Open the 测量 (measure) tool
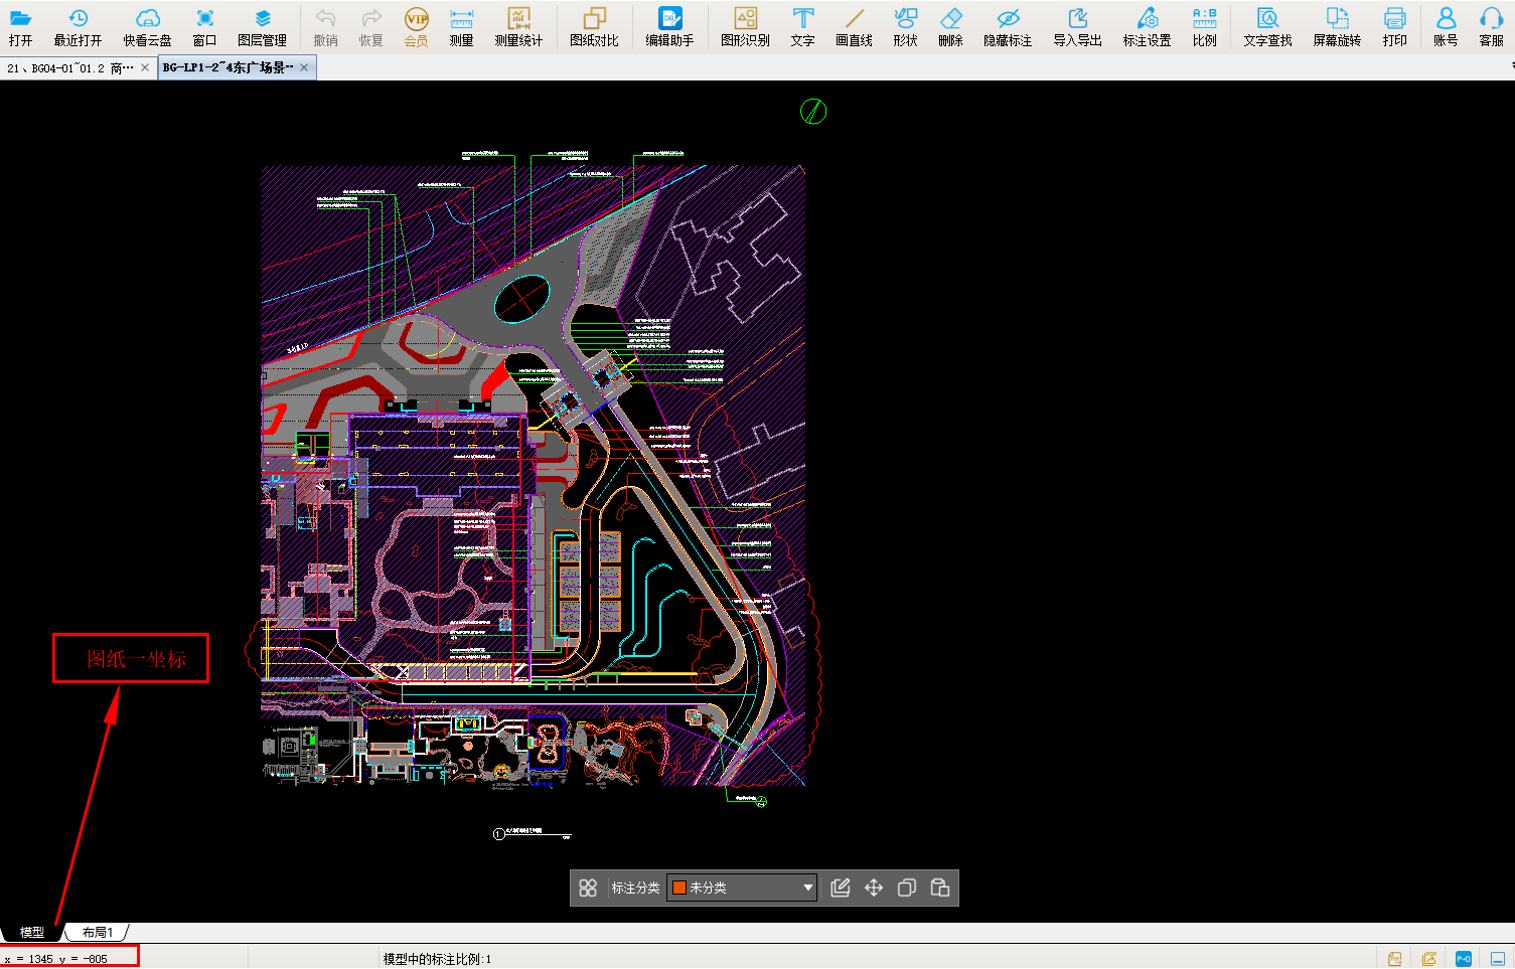 tap(461, 27)
